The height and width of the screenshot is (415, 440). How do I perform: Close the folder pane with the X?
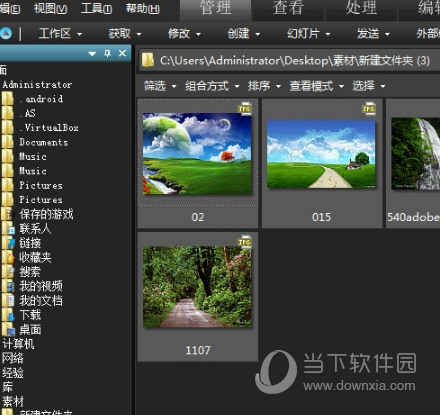pyautogui.click(x=122, y=53)
